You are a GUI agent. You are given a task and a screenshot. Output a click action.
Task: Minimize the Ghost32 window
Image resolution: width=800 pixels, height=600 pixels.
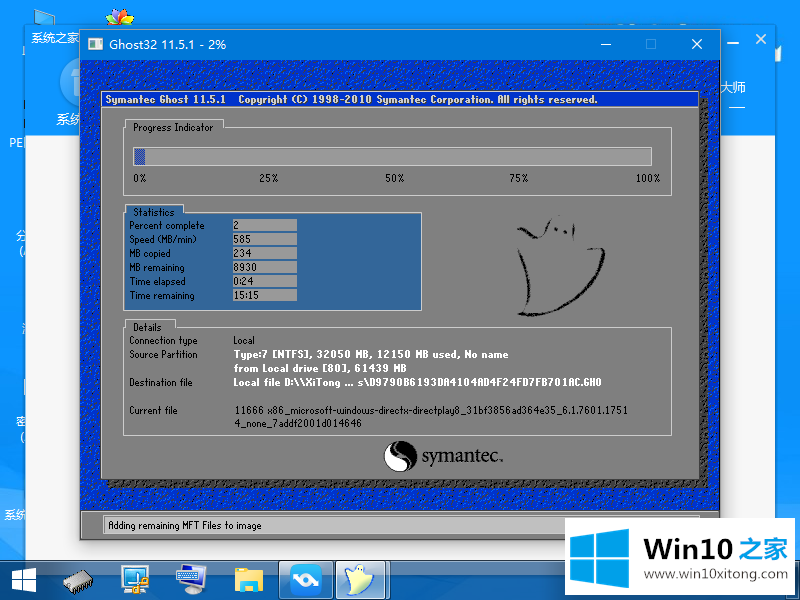coord(606,44)
